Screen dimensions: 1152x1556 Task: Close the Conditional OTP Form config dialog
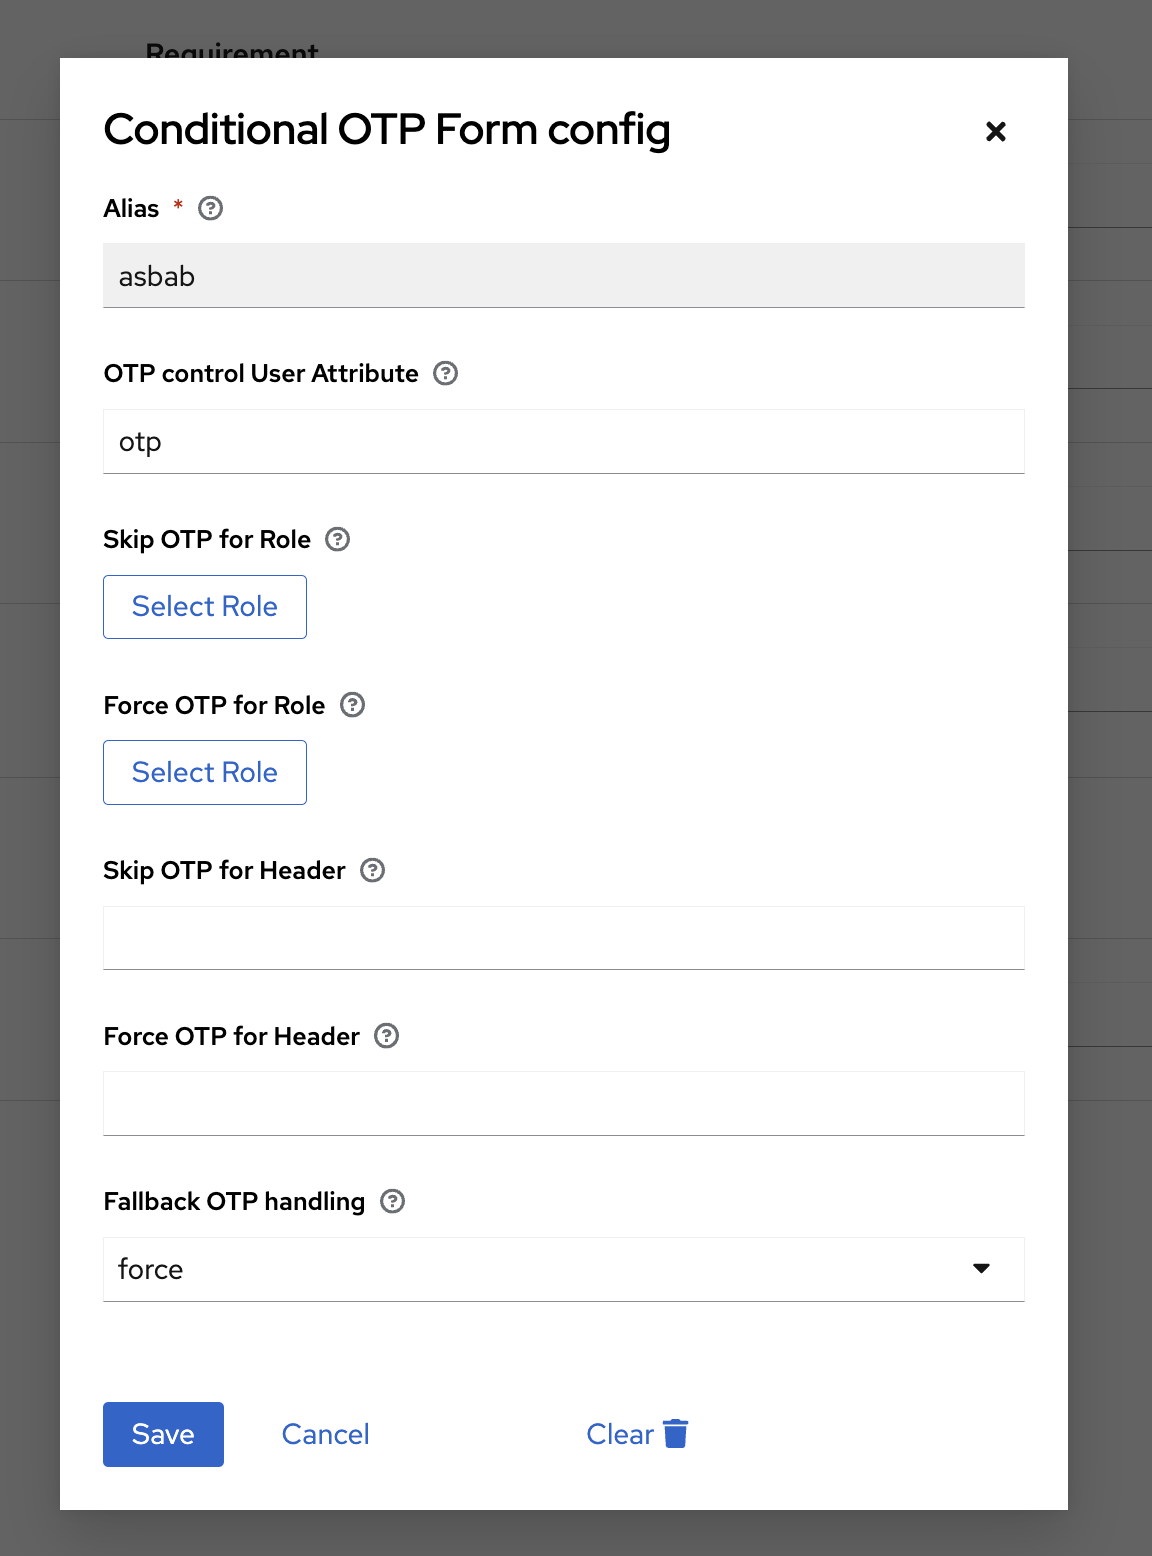pyautogui.click(x=995, y=131)
